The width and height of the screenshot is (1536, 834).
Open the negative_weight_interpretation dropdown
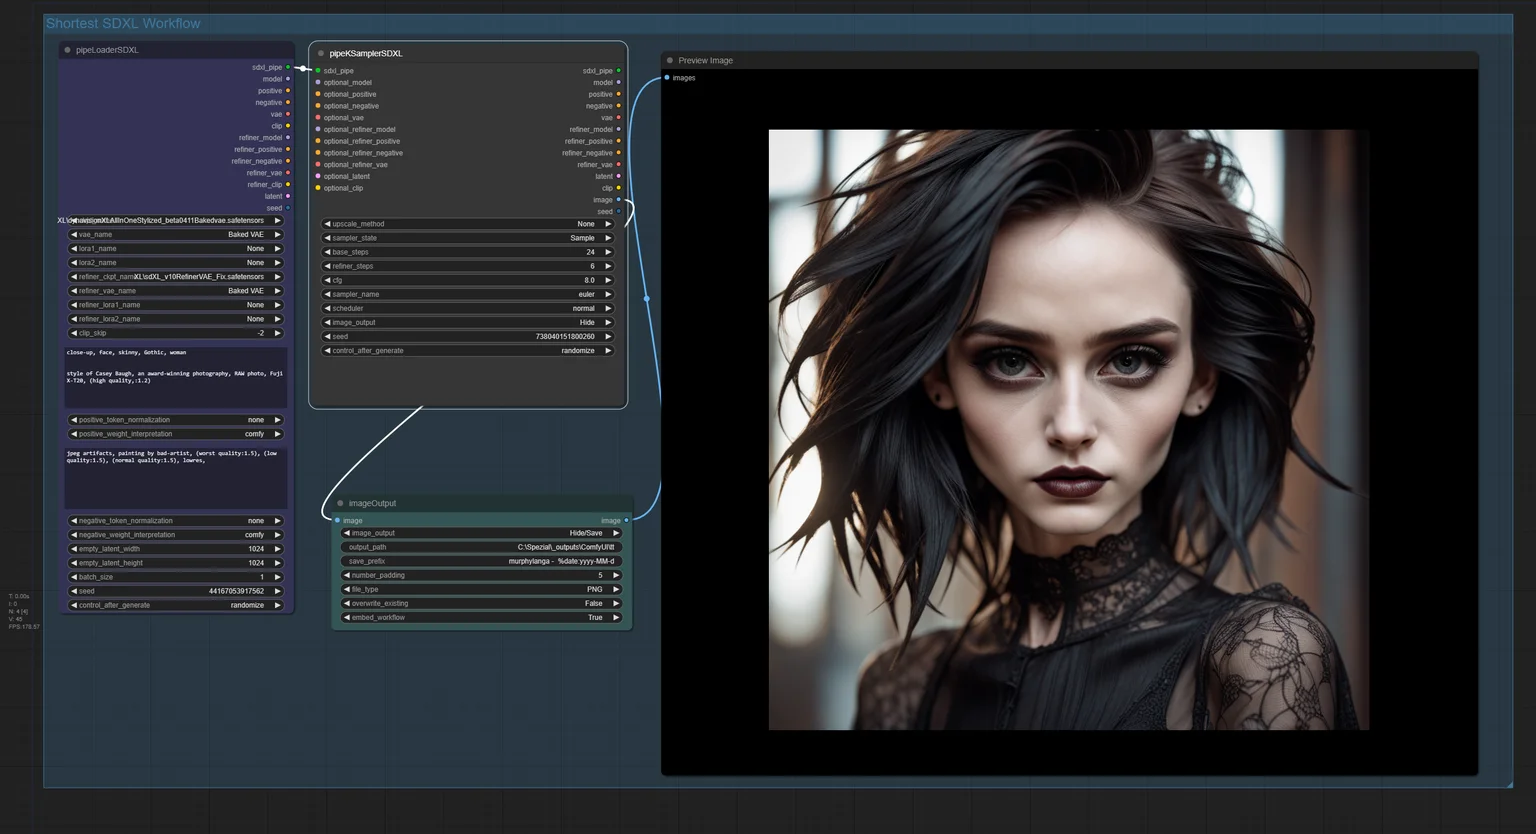(x=175, y=534)
